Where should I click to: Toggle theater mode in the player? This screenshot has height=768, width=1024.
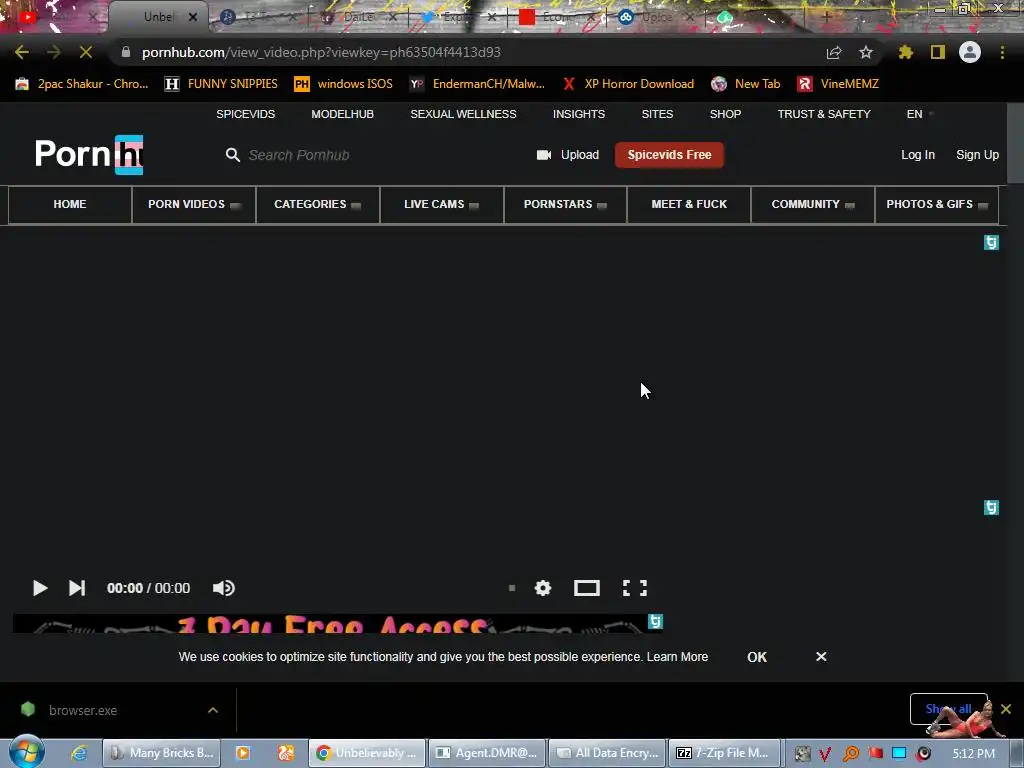click(586, 588)
